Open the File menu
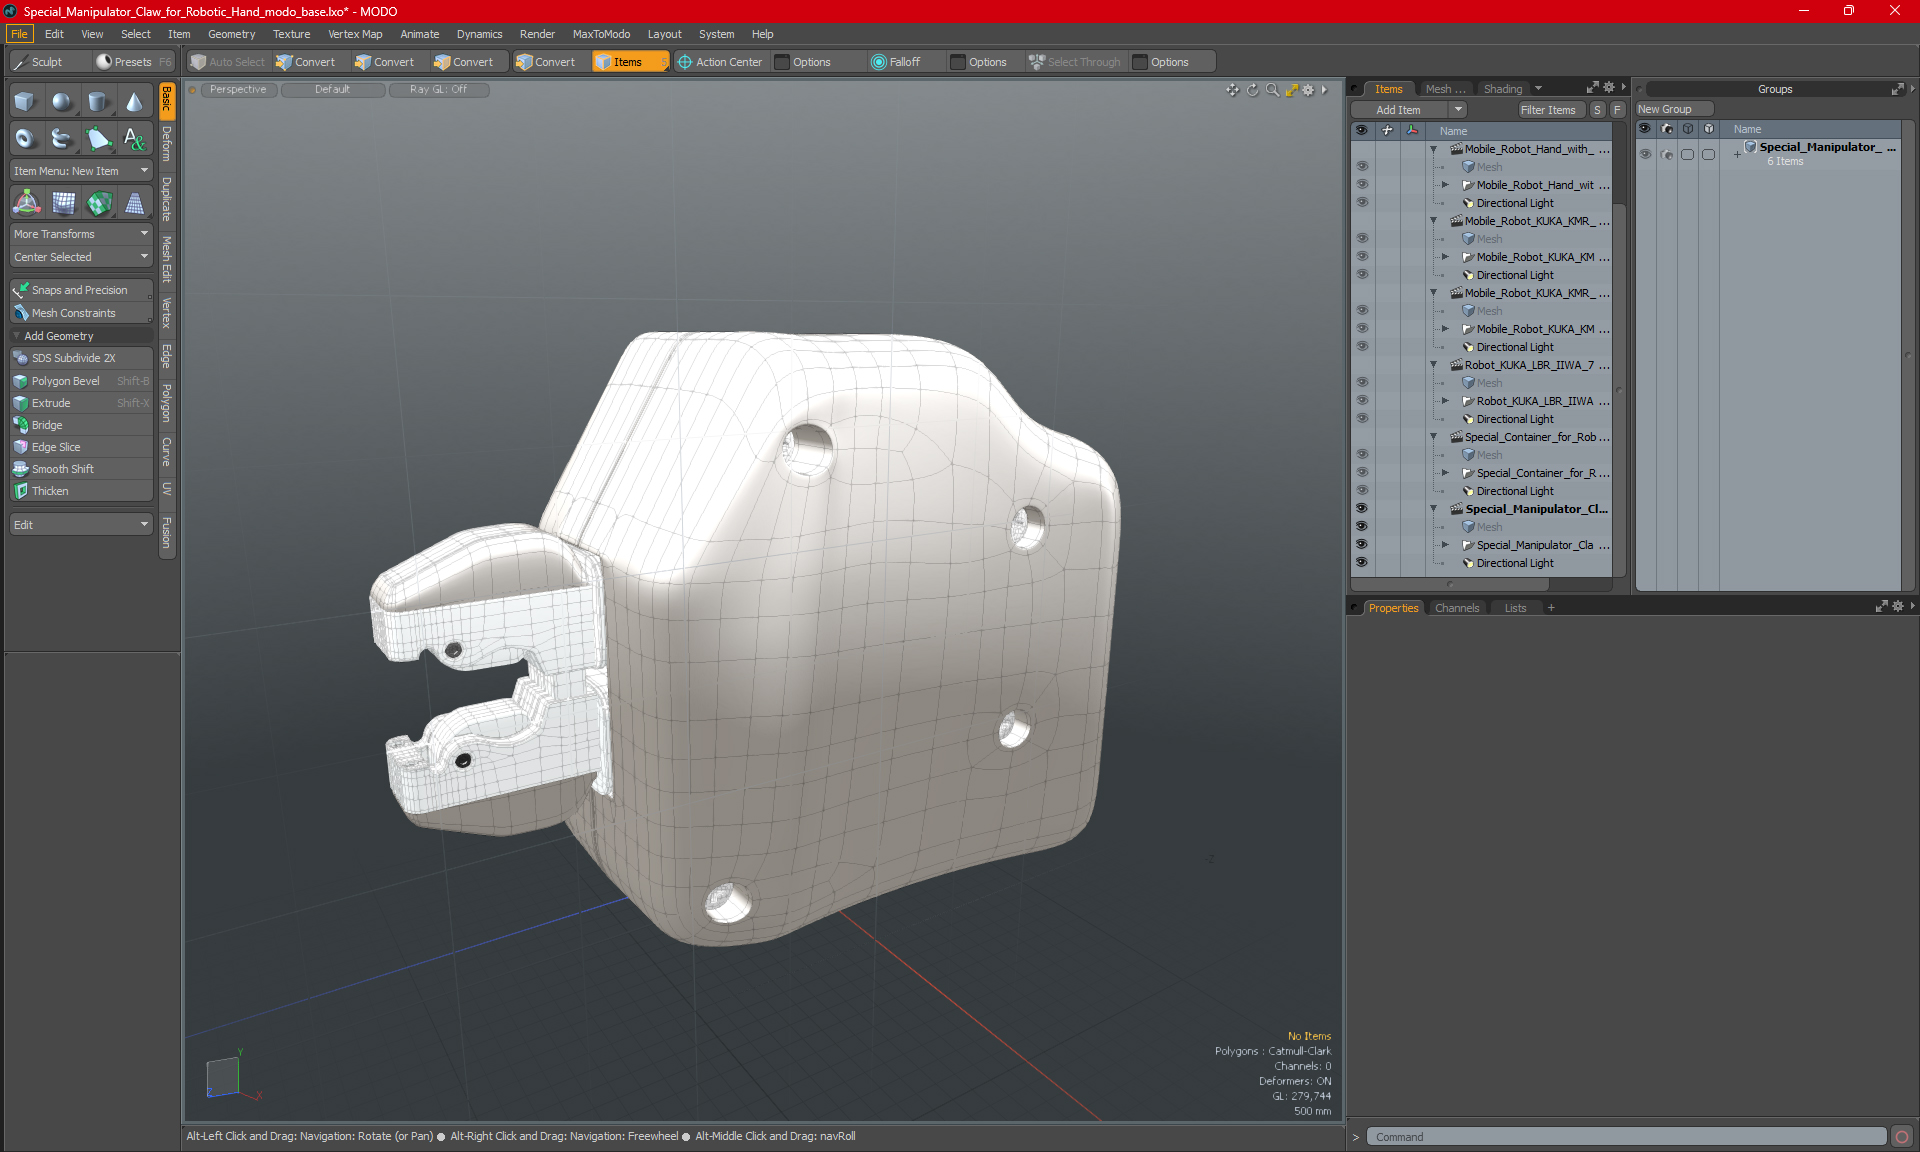This screenshot has height=1152, width=1920. 18,33
